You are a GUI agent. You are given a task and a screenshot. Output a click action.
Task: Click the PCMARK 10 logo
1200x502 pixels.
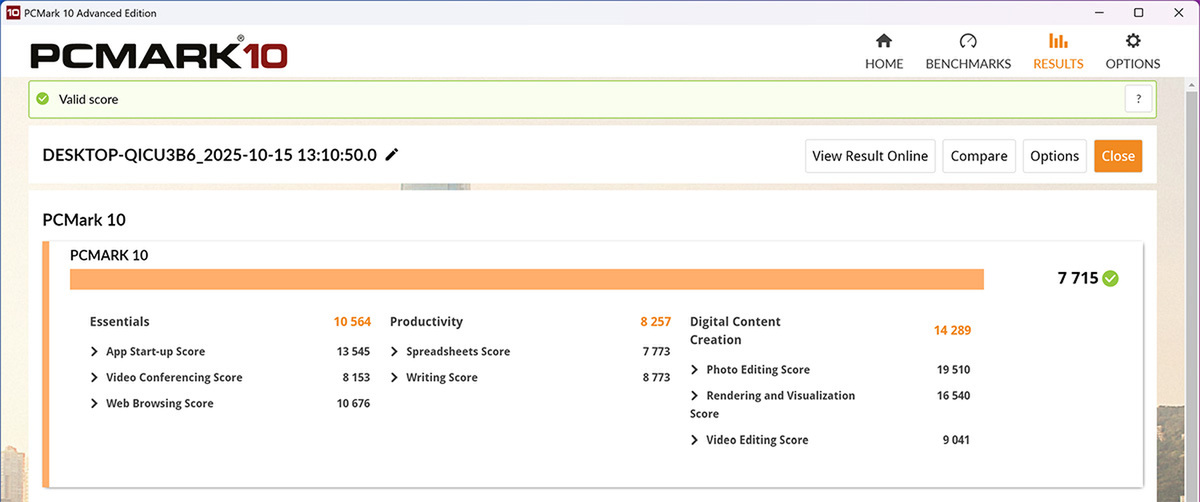(159, 55)
